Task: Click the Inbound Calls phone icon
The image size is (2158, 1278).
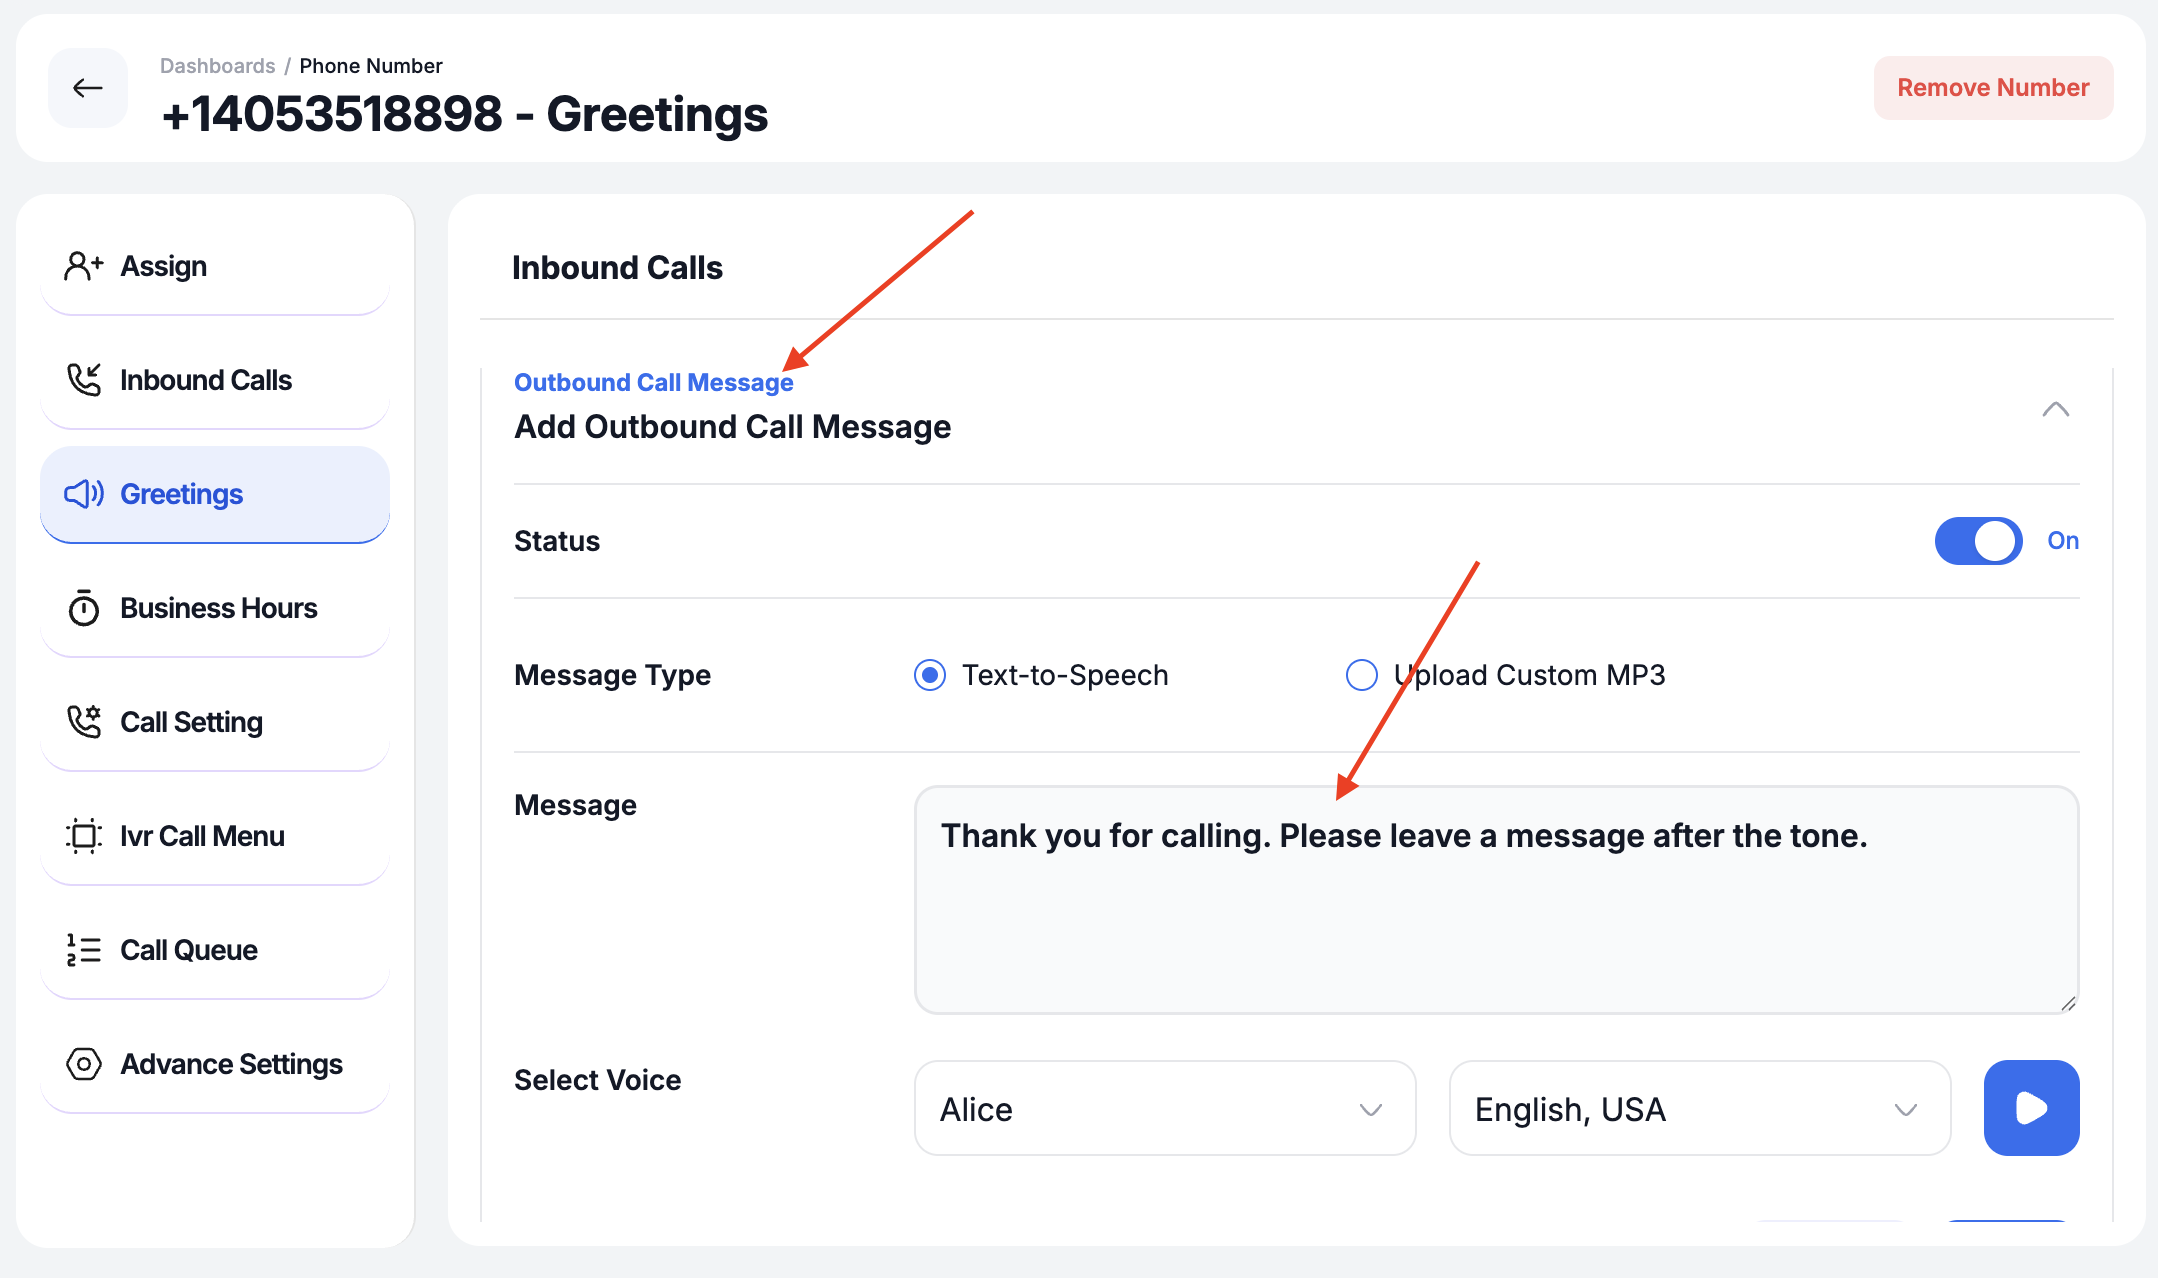Action: point(84,380)
